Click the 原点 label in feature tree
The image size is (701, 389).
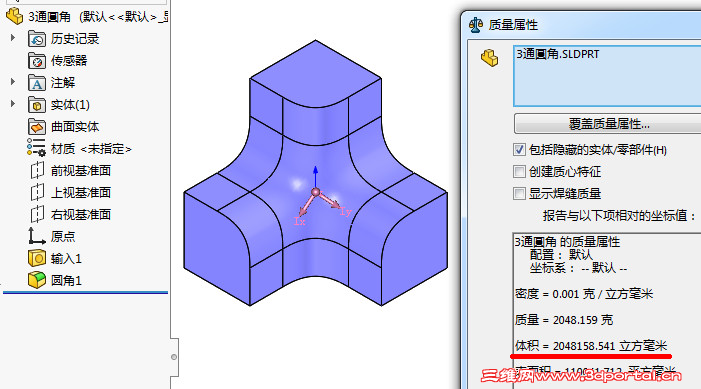coord(63,237)
